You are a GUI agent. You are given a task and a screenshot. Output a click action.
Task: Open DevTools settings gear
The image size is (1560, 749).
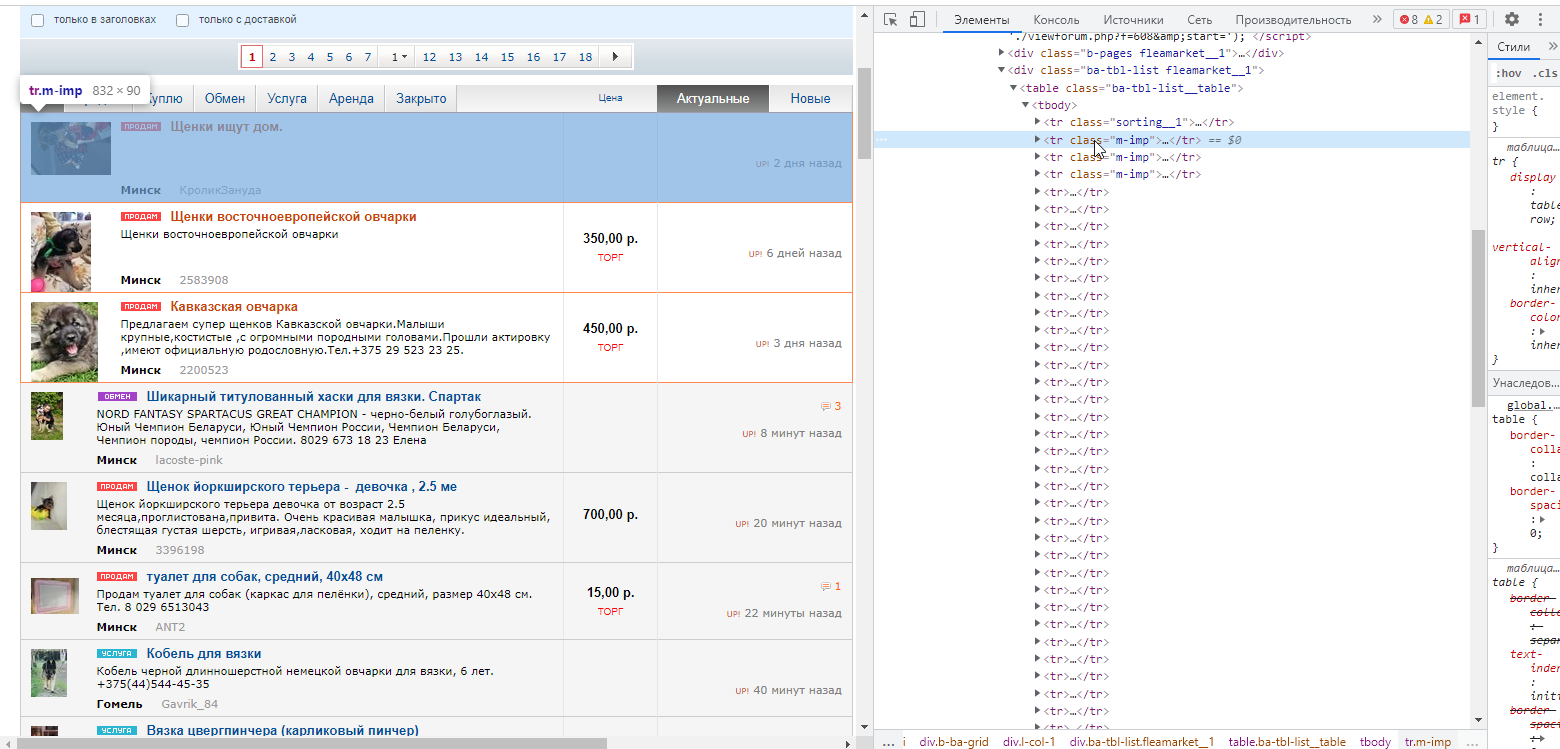1512,19
